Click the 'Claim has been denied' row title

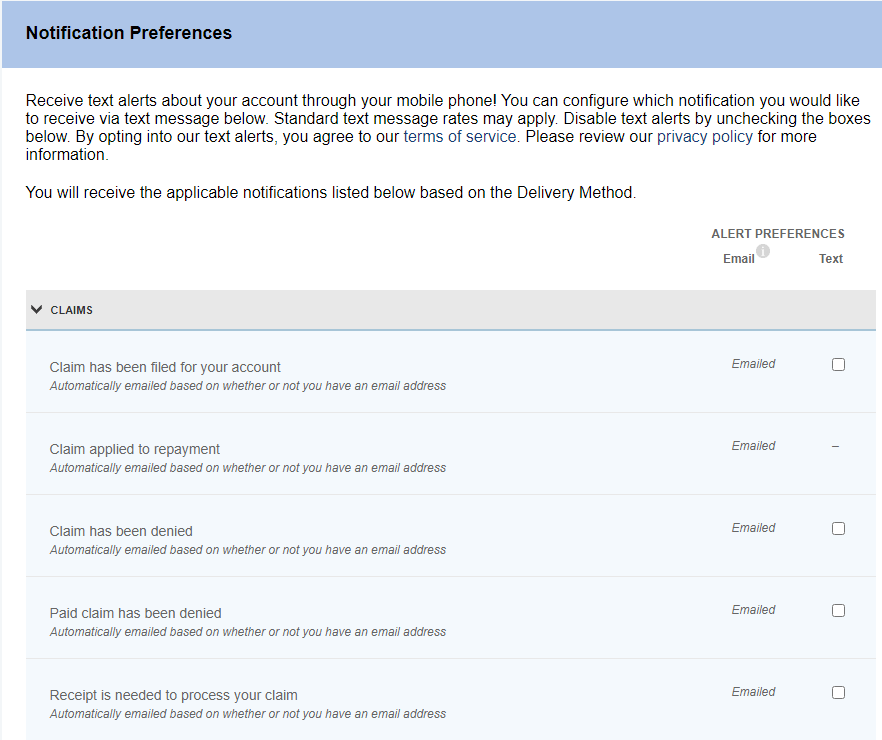tap(121, 531)
